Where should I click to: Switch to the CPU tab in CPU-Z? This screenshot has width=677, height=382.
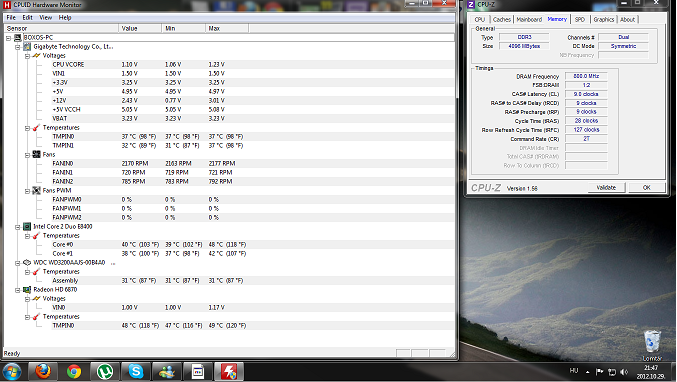pyautogui.click(x=480, y=19)
